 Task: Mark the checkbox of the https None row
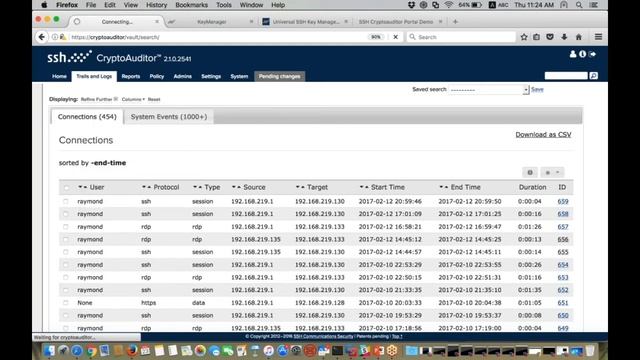[66, 302]
